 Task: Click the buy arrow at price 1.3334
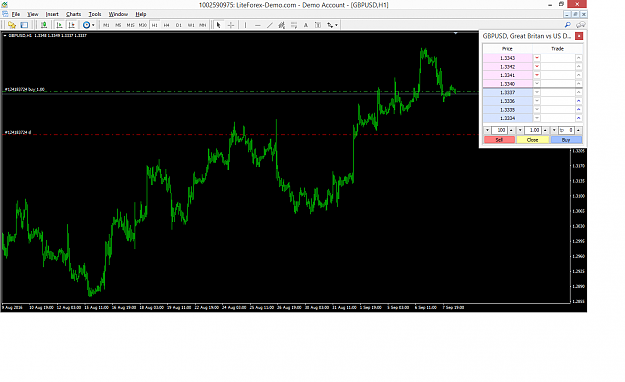(579, 118)
